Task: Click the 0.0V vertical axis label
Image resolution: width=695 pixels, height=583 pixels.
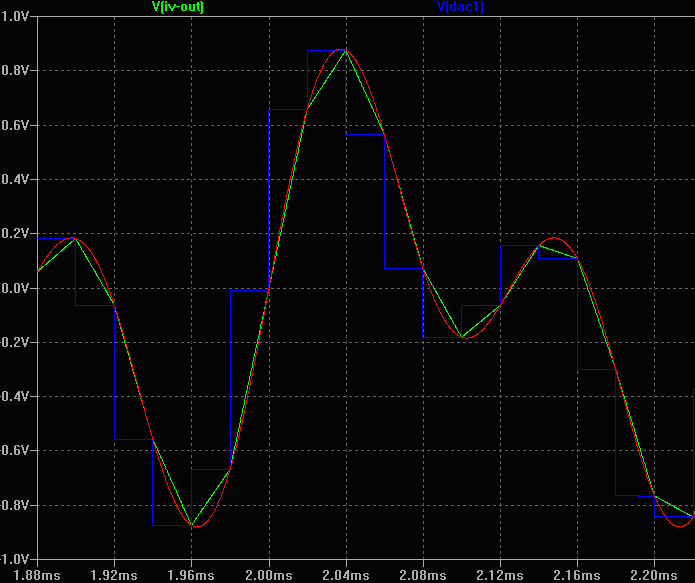Action: (x=15, y=289)
